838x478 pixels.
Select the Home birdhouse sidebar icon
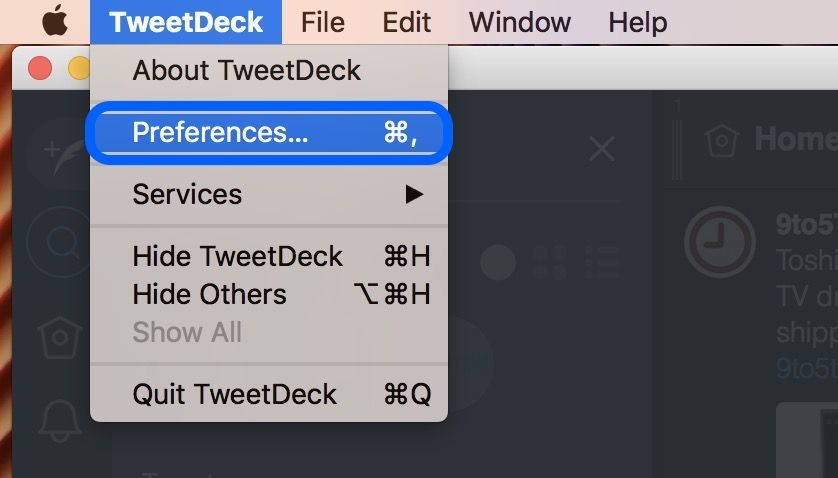coord(60,338)
